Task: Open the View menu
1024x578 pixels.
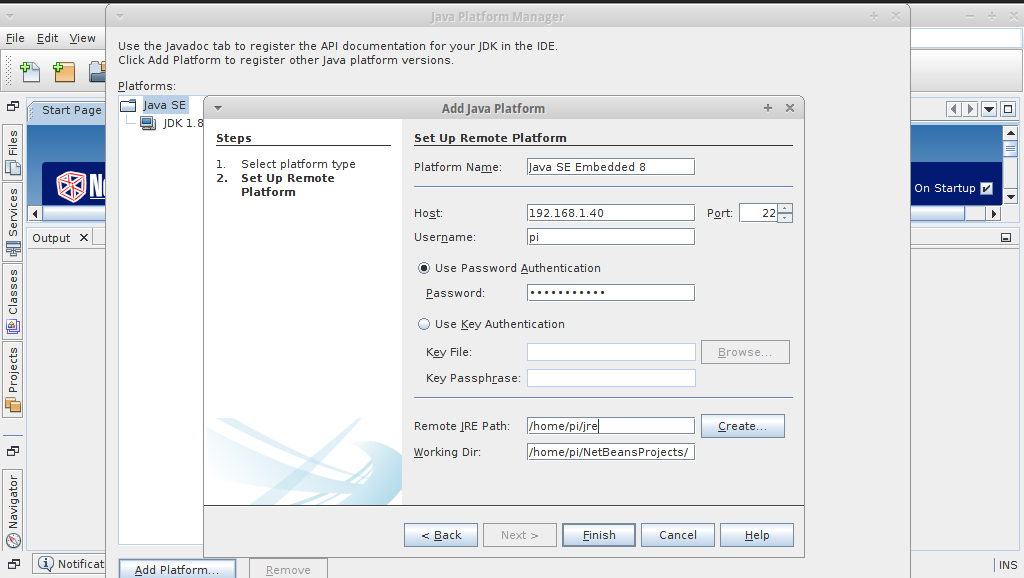Action: (82, 37)
